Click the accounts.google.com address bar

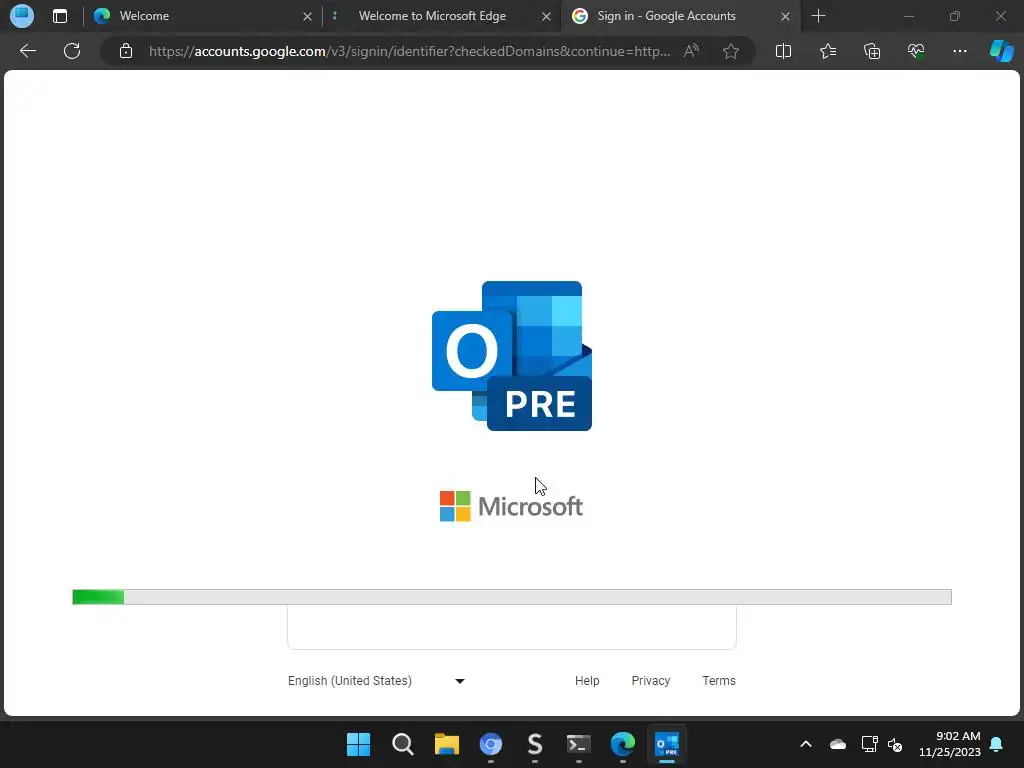409,51
